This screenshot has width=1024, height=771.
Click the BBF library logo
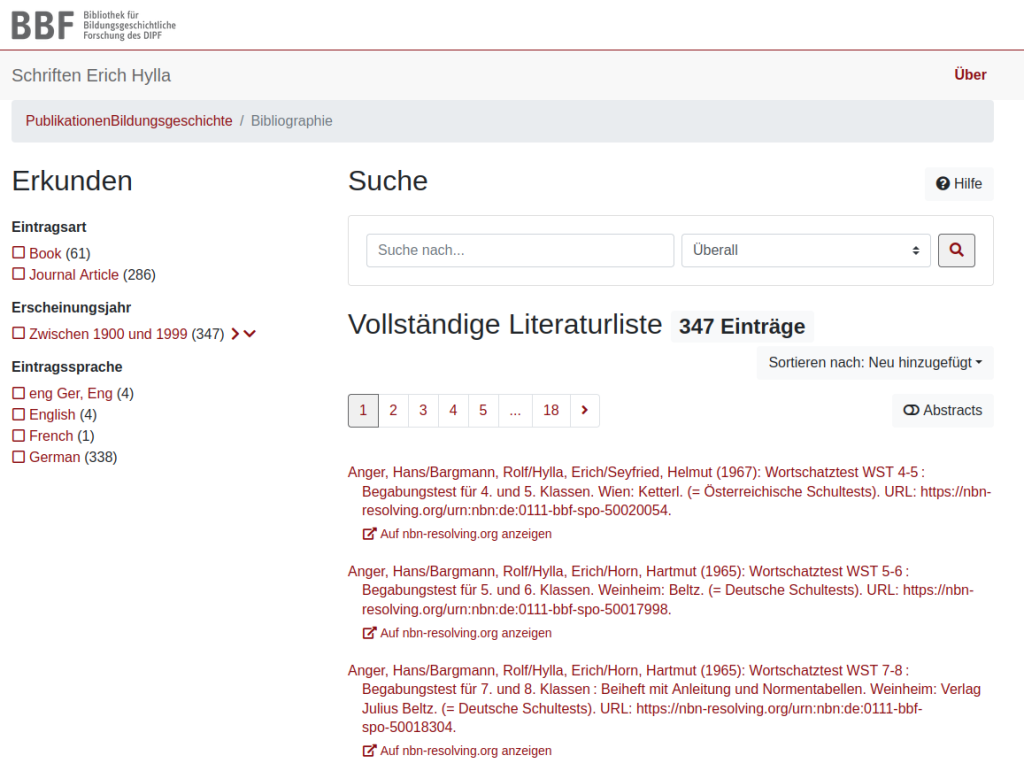click(x=93, y=25)
